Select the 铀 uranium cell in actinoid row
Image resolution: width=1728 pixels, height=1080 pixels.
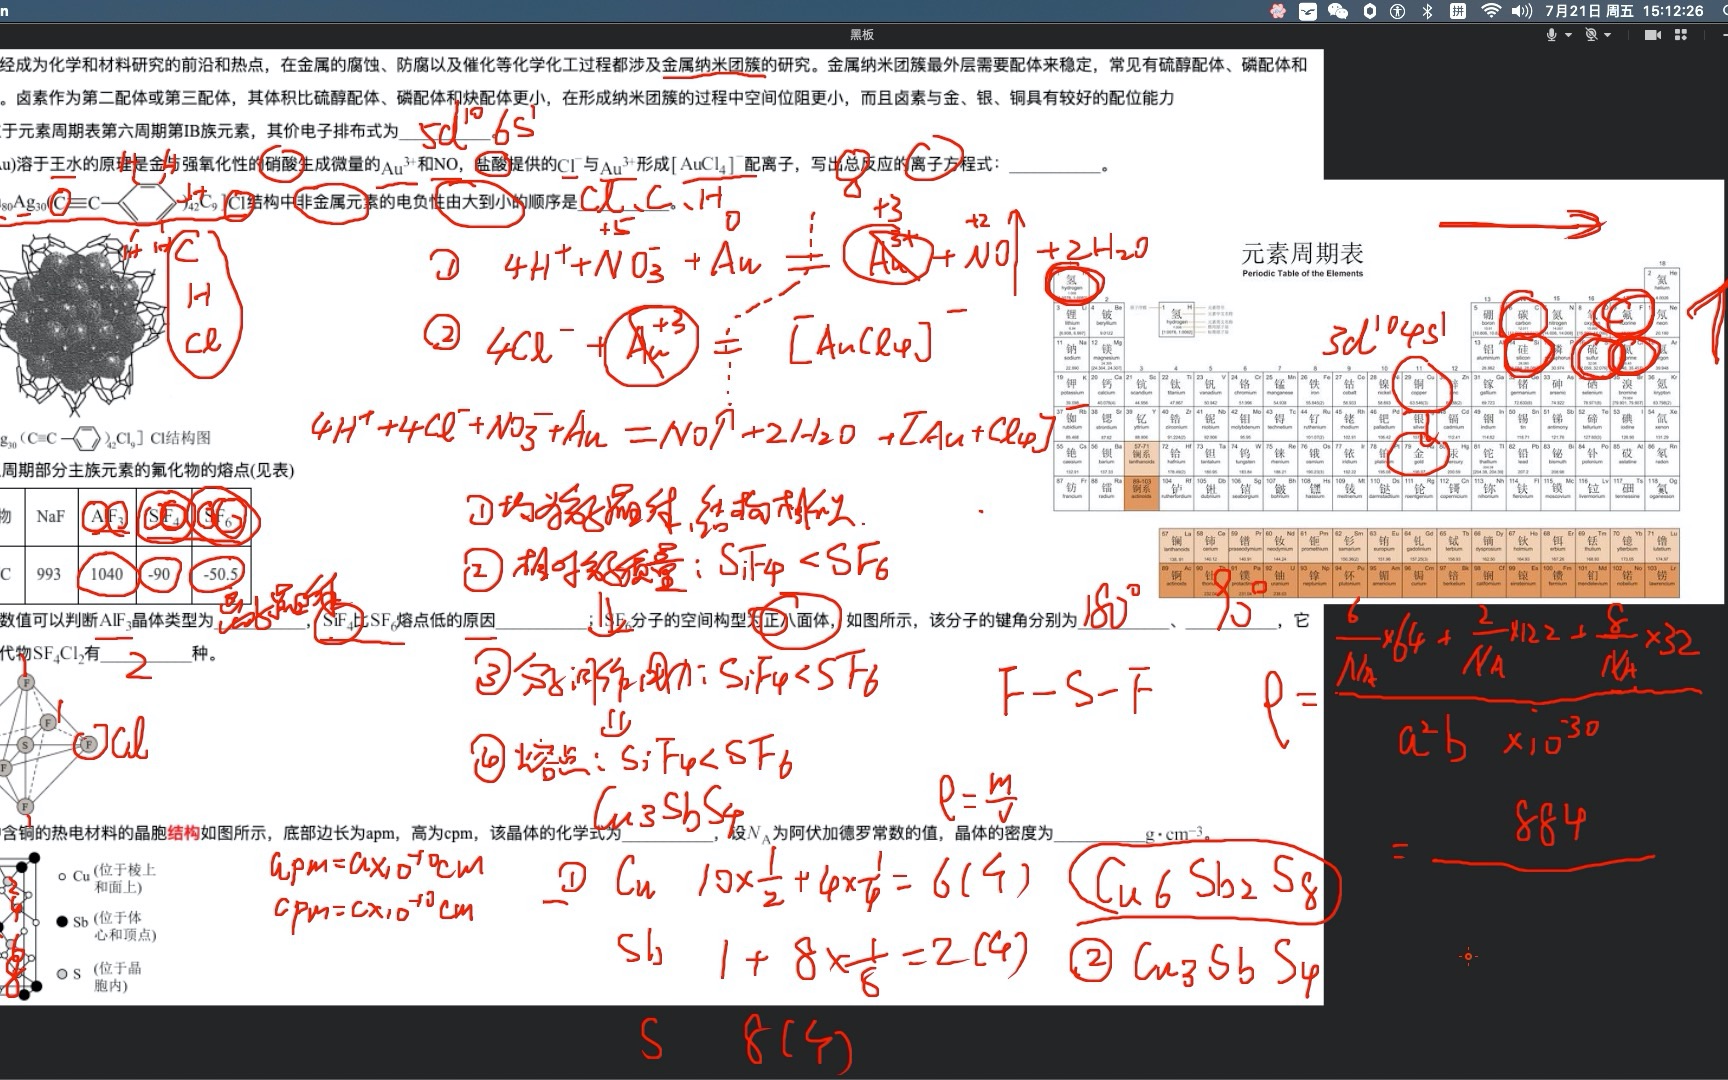click(1281, 580)
